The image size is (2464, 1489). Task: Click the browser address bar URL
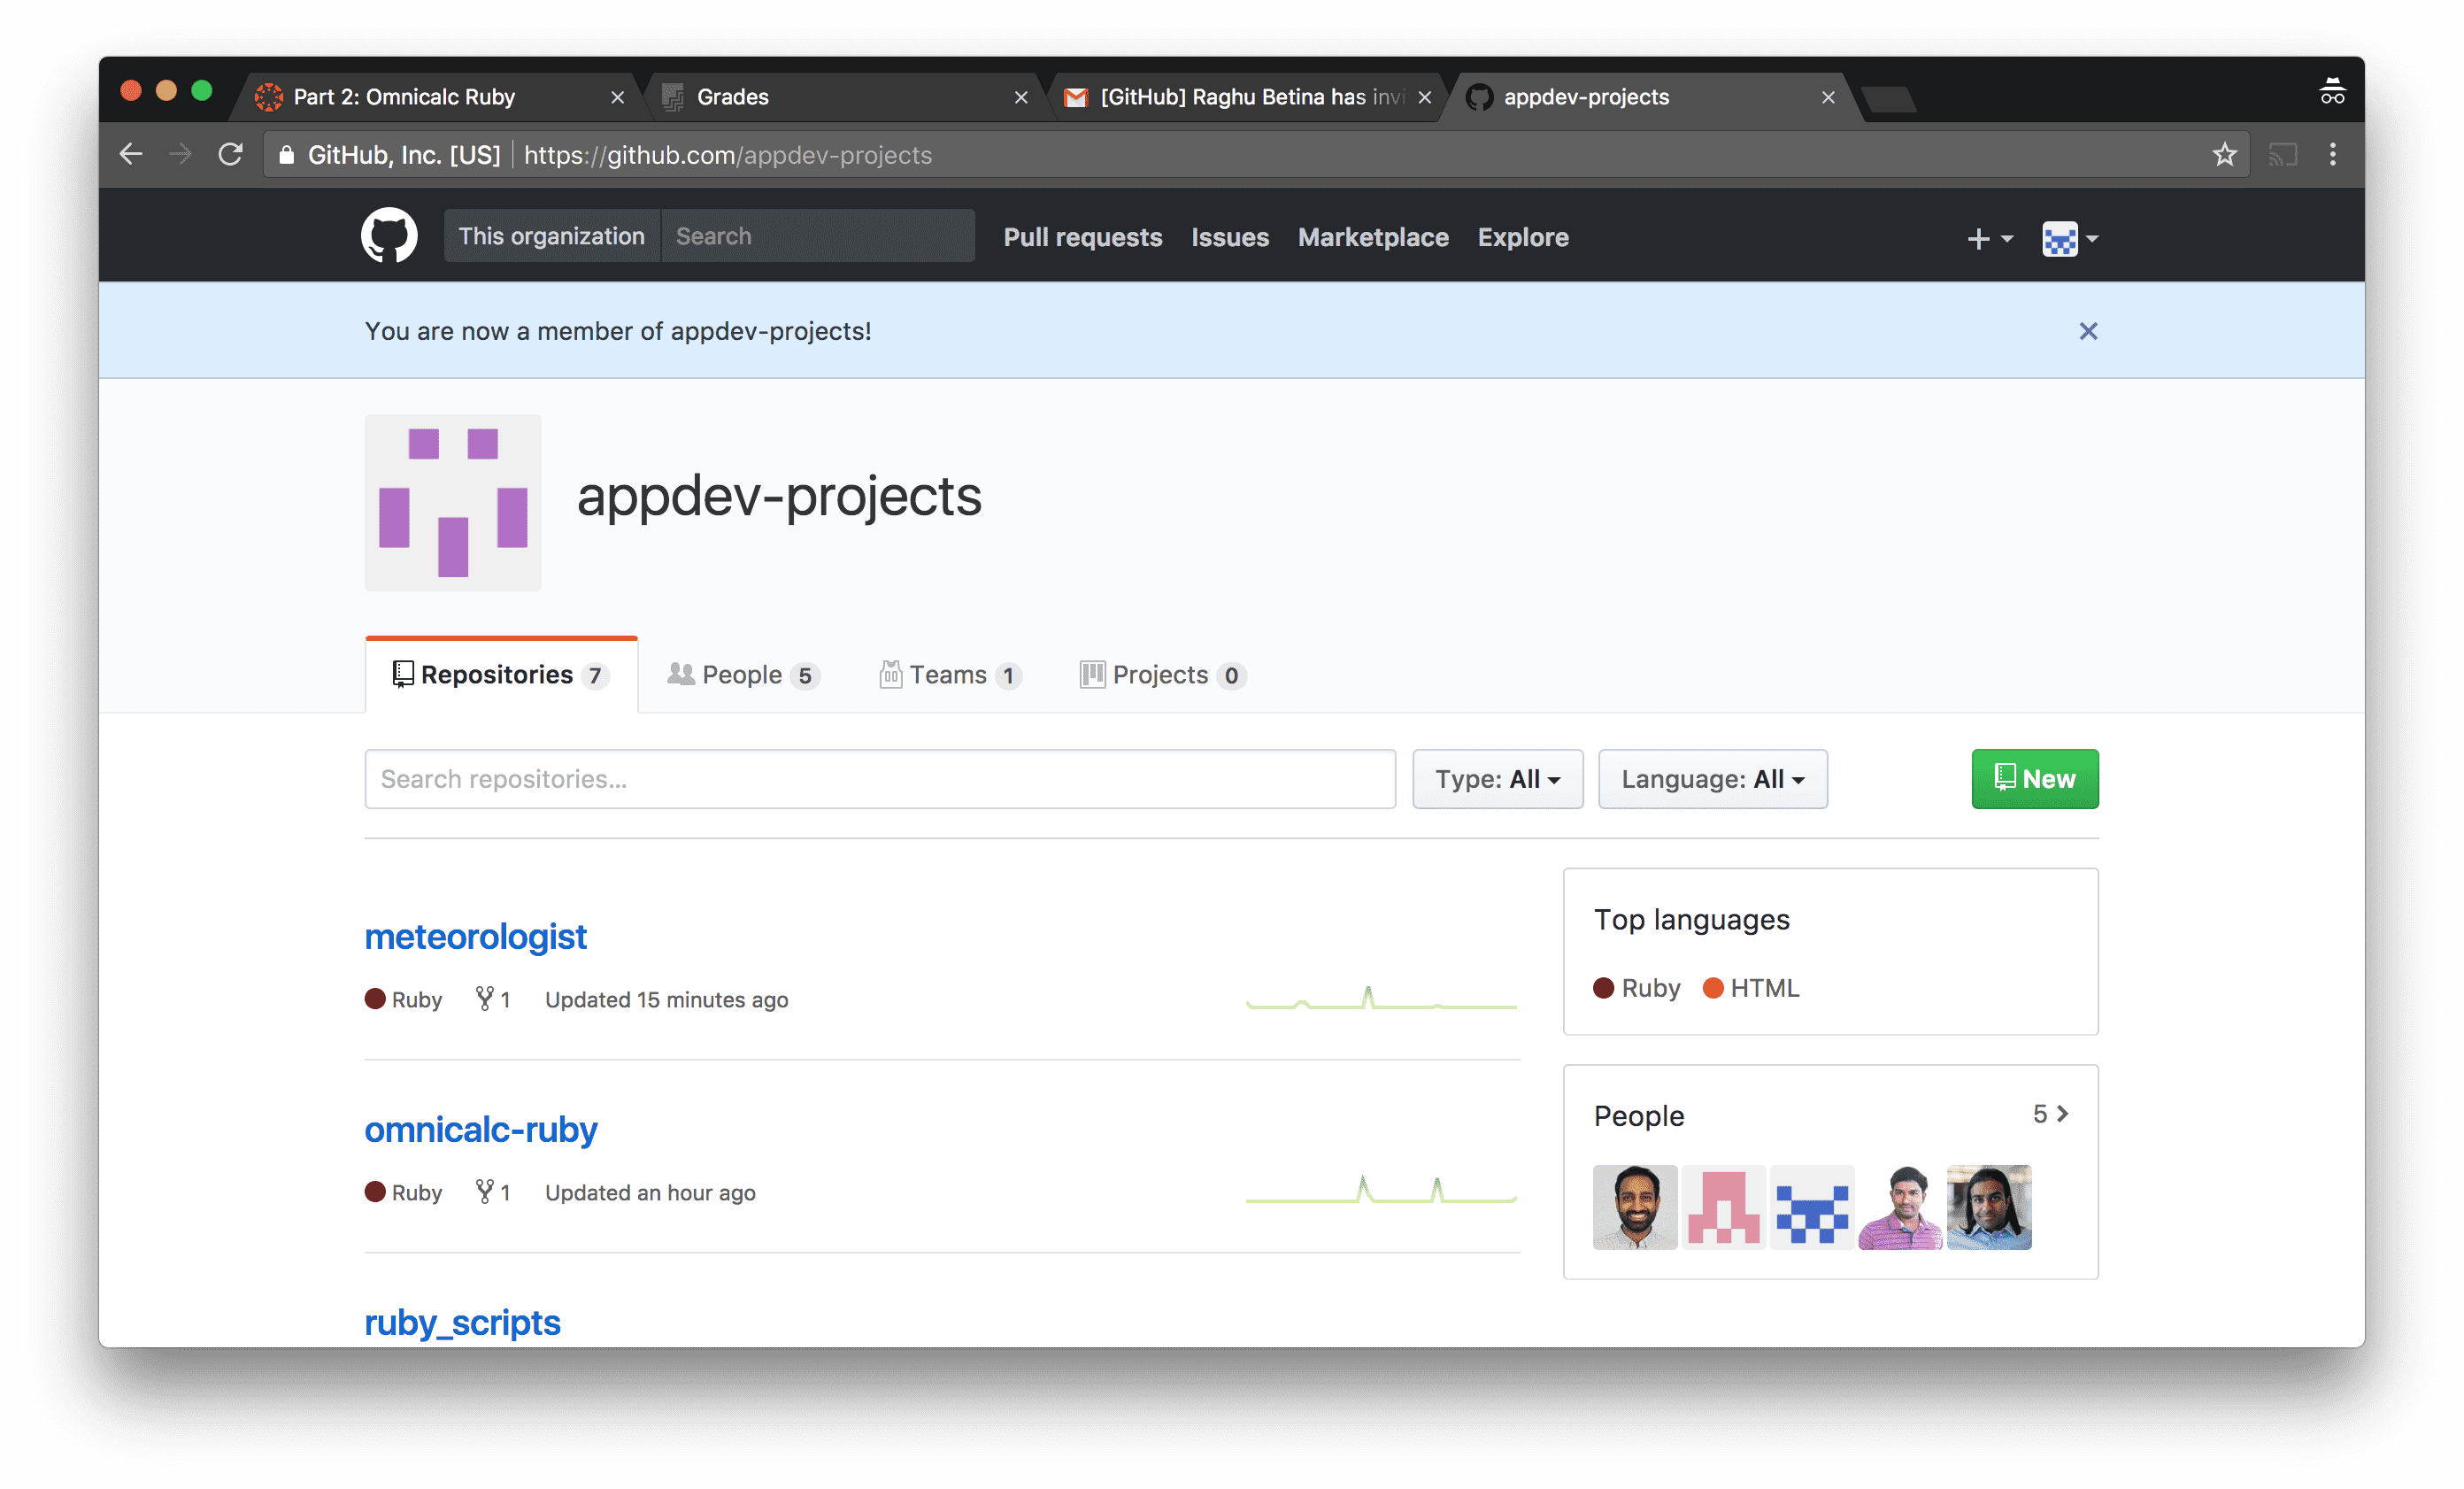(727, 155)
